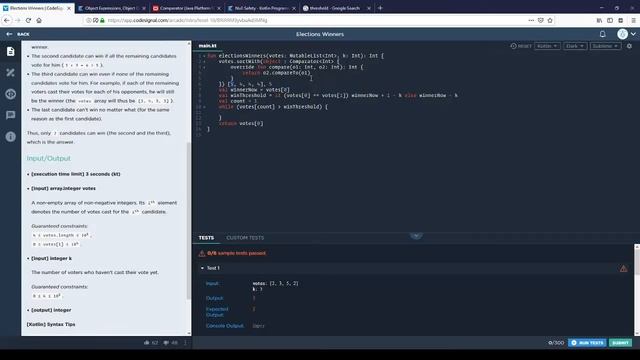Toggle code fold arrow on the while line
Image resolution: width=640 pixels, height=360 pixels.
pyautogui.click(x=204, y=107)
